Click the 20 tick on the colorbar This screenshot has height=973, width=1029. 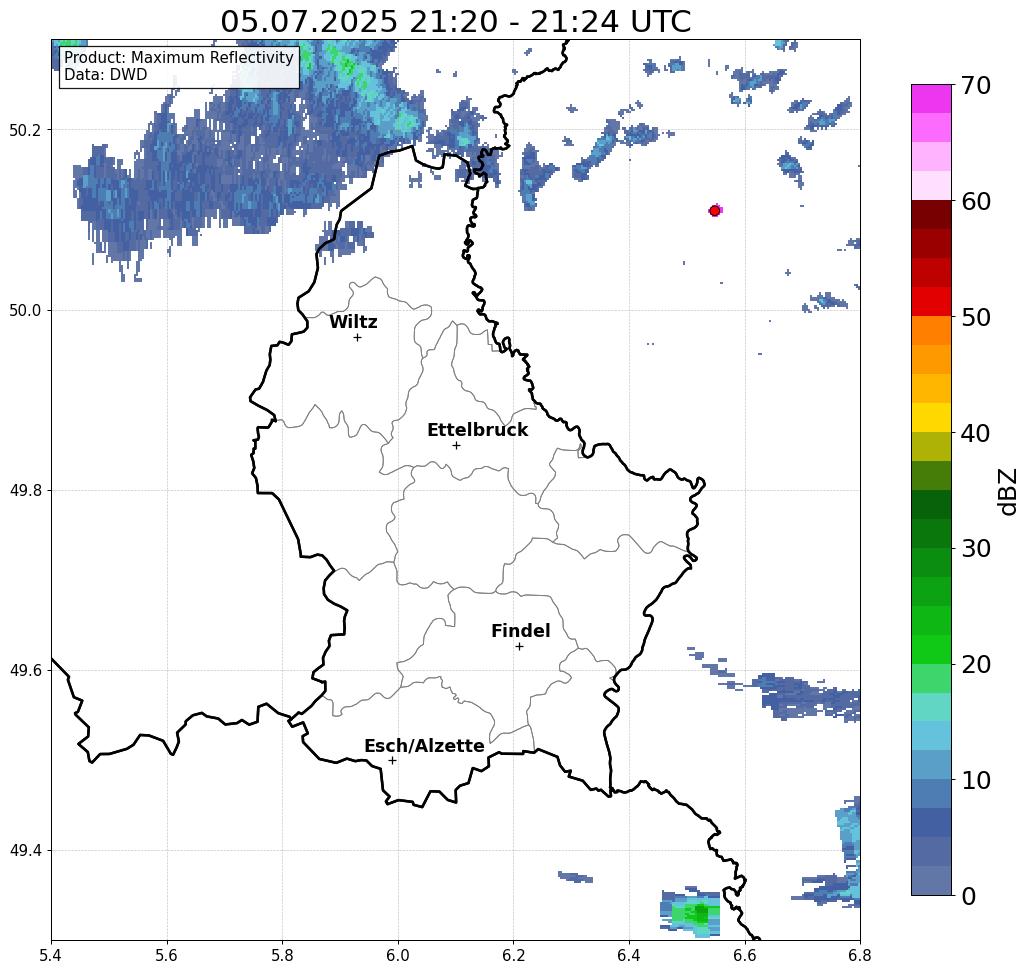tap(976, 665)
